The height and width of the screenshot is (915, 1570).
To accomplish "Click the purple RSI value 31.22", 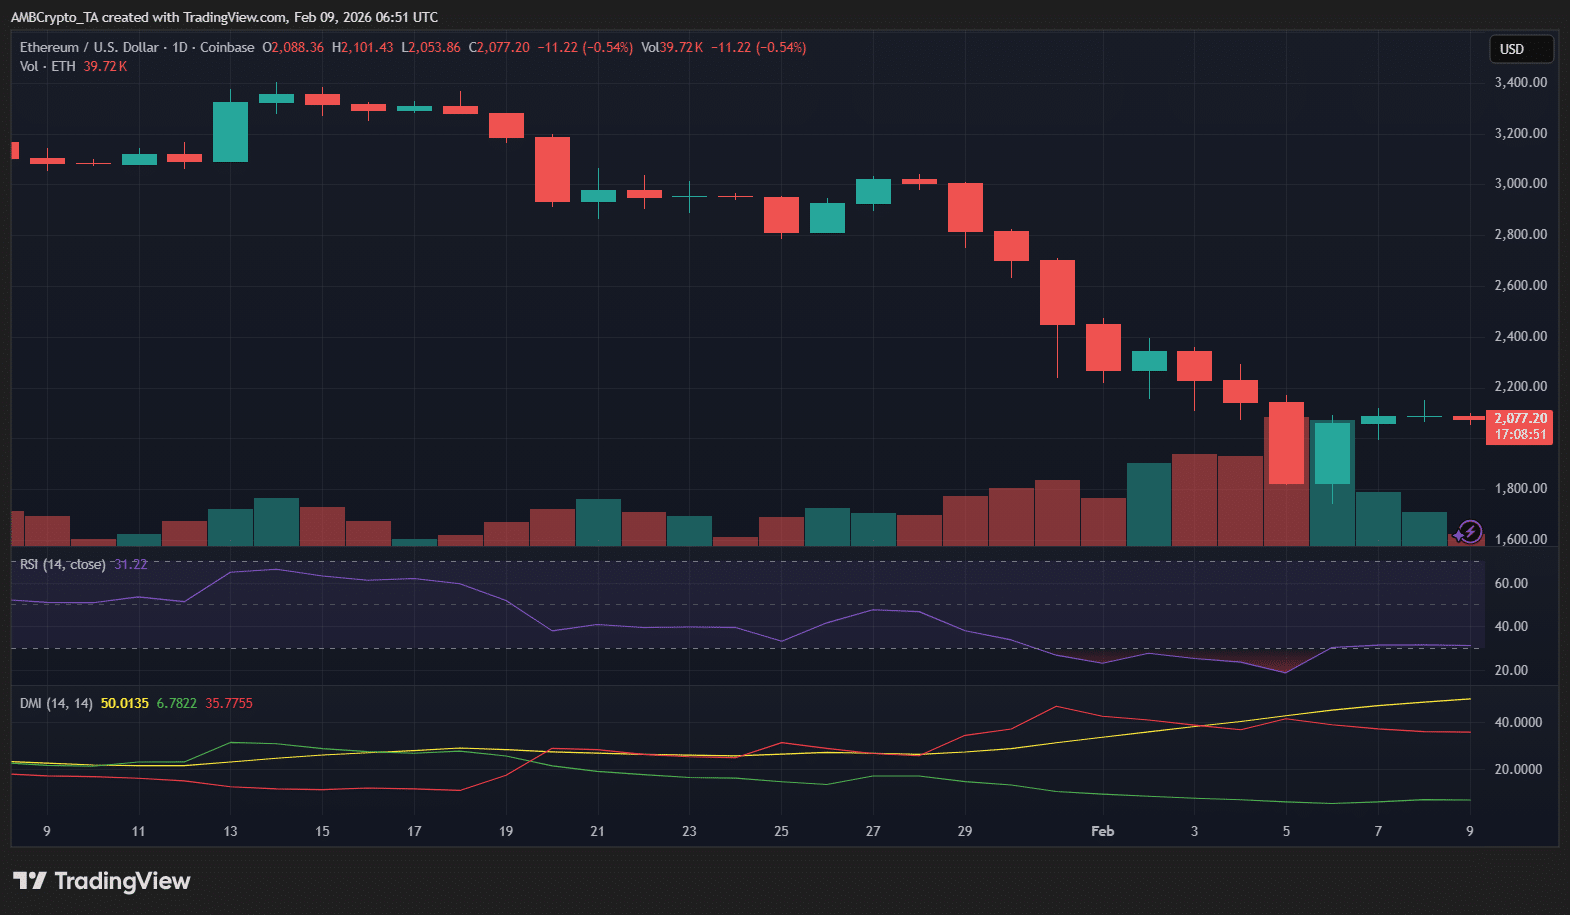I will pyautogui.click(x=131, y=564).
